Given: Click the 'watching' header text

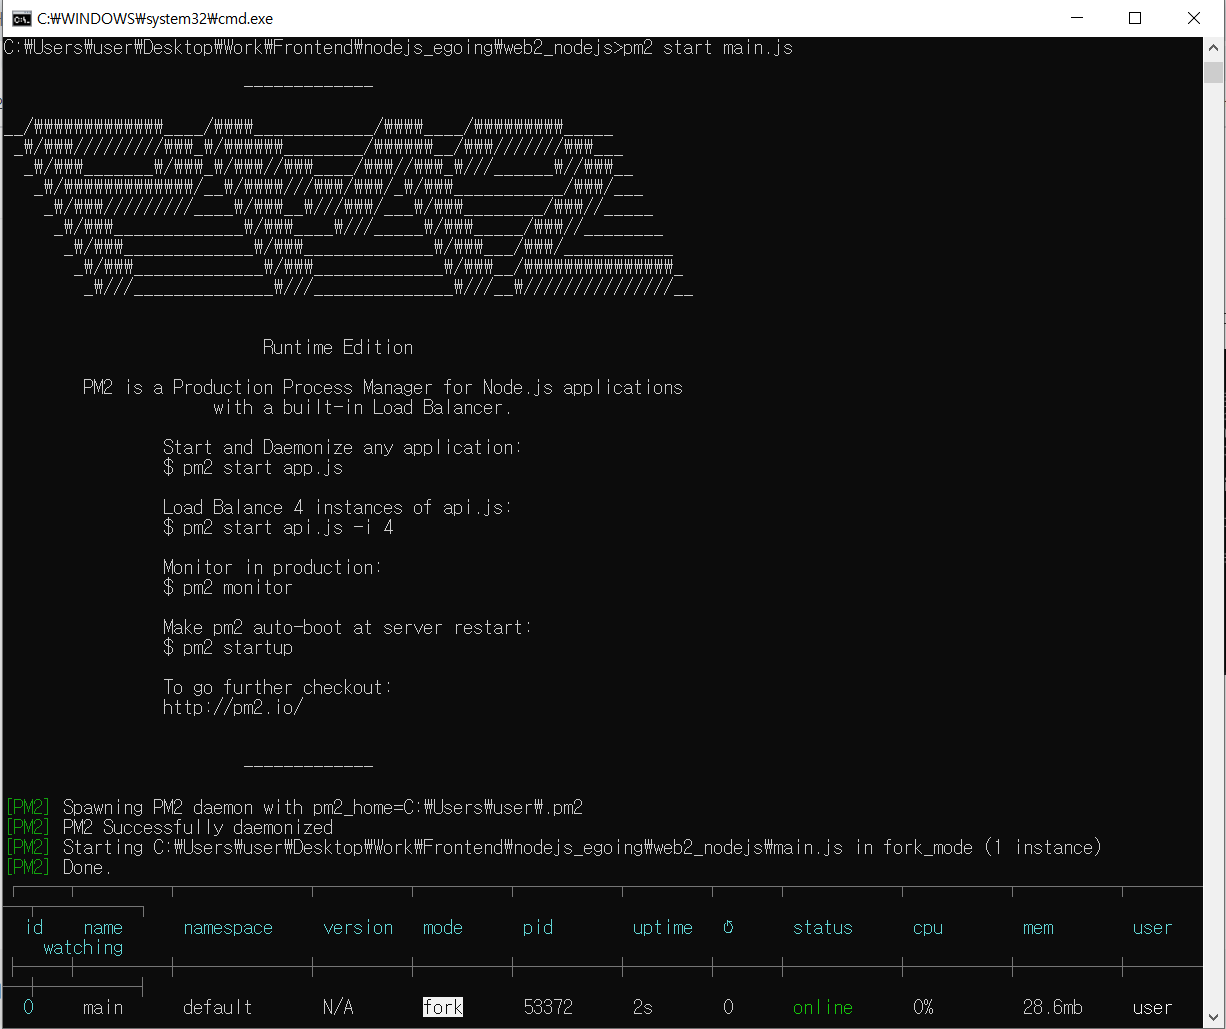Looking at the screenshot, I should tap(83, 947).
